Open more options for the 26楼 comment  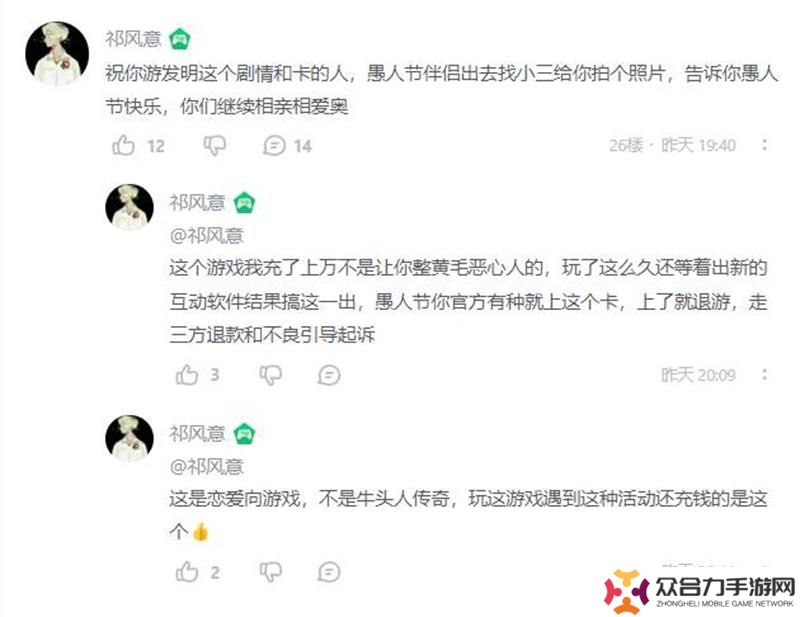pyautogui.click(x=764, y=145)
